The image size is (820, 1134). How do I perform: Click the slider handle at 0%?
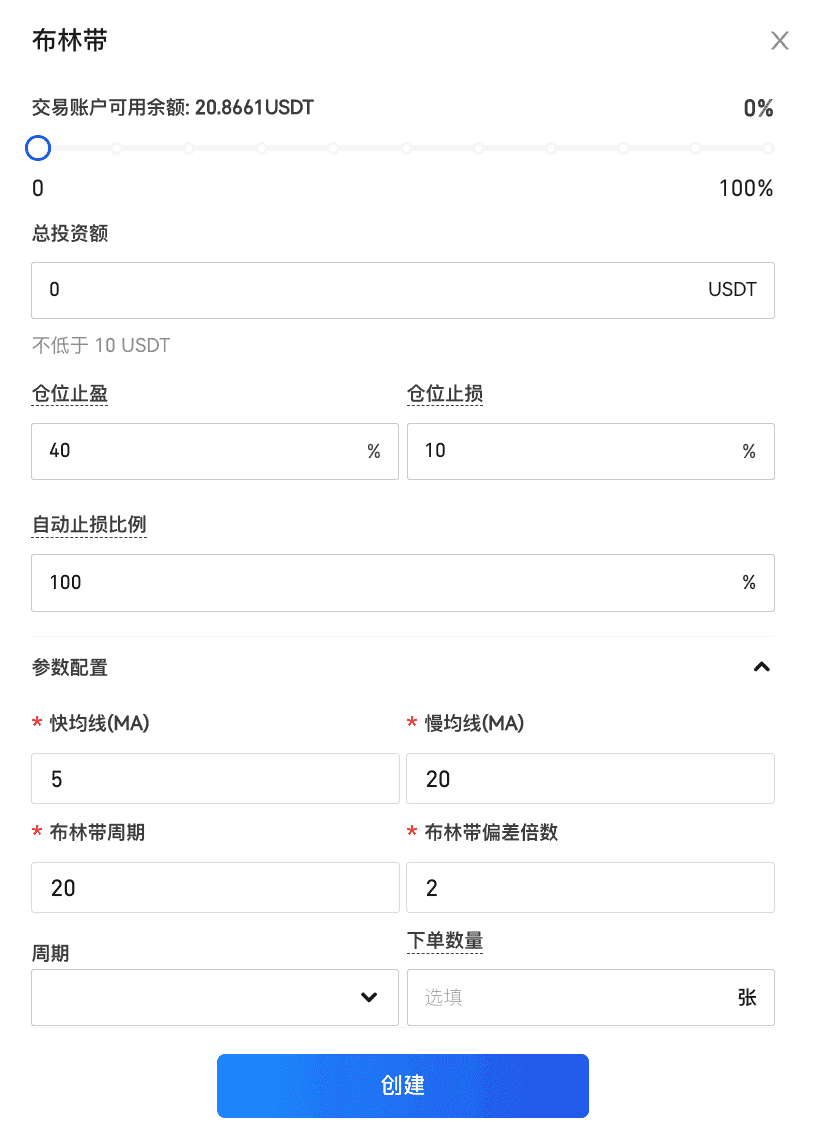[x=38, y=149]
